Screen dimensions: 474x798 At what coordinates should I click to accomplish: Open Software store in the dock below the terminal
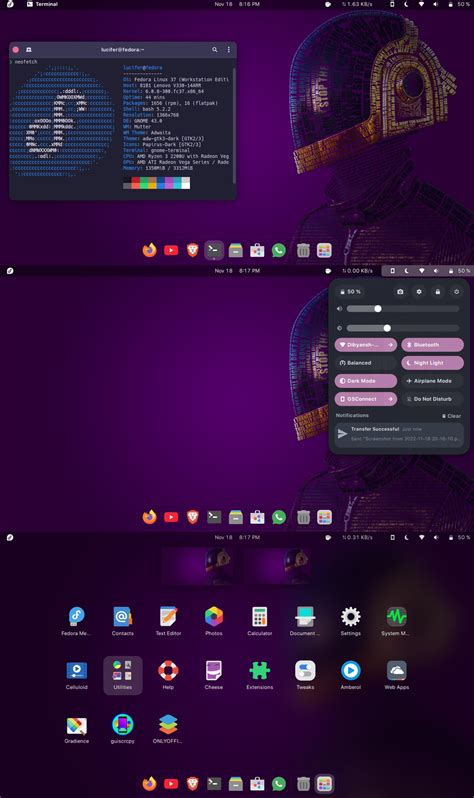tap(257, 250)
